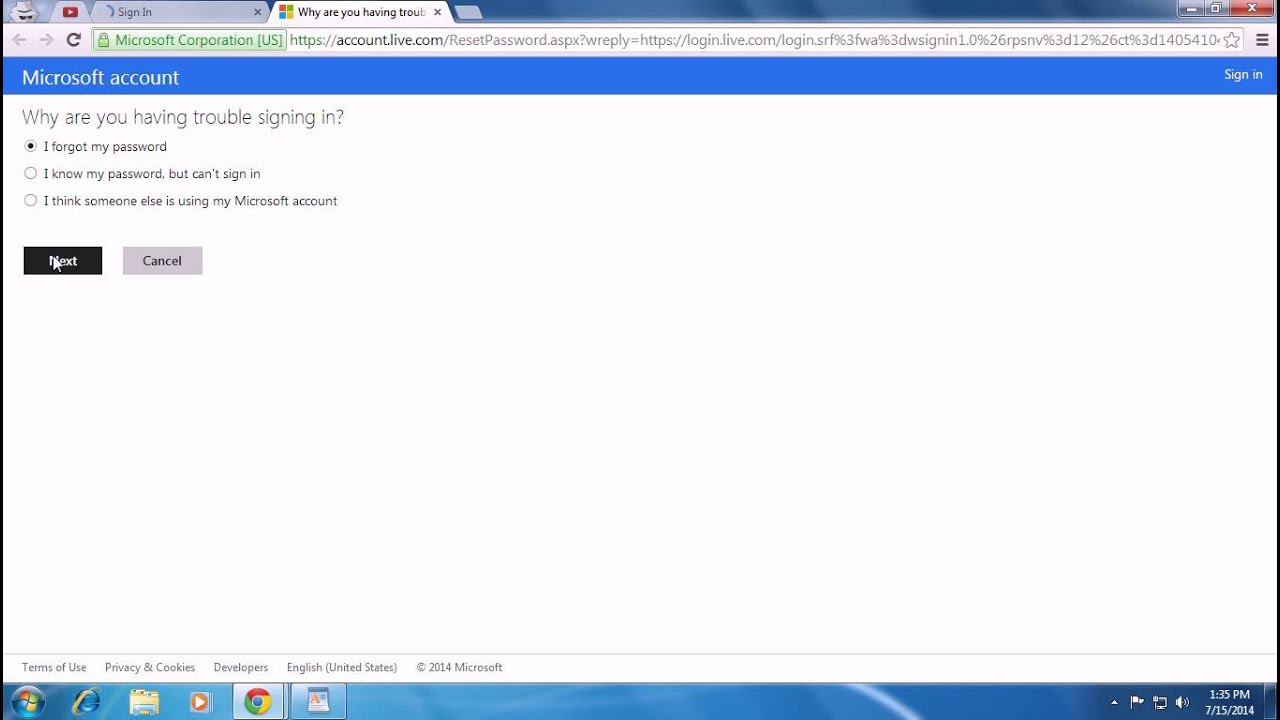The image size is (1280, 720).
Task: Reload the page with the refresh icon
Action: click(x=73, y=40)
